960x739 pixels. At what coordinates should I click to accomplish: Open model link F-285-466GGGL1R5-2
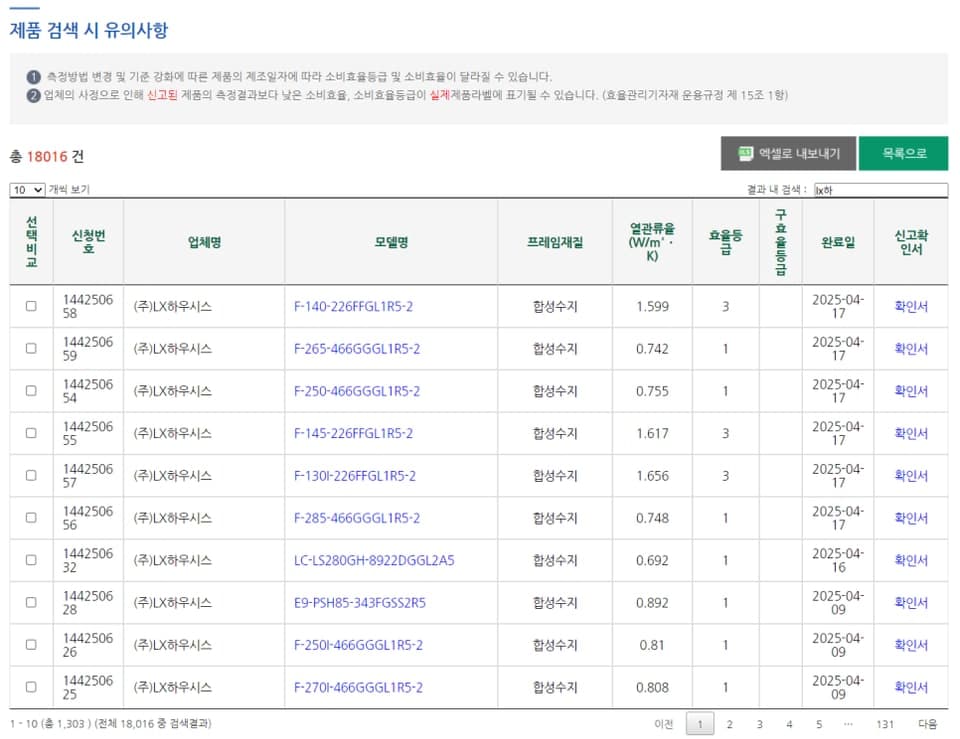pos(357,517)
